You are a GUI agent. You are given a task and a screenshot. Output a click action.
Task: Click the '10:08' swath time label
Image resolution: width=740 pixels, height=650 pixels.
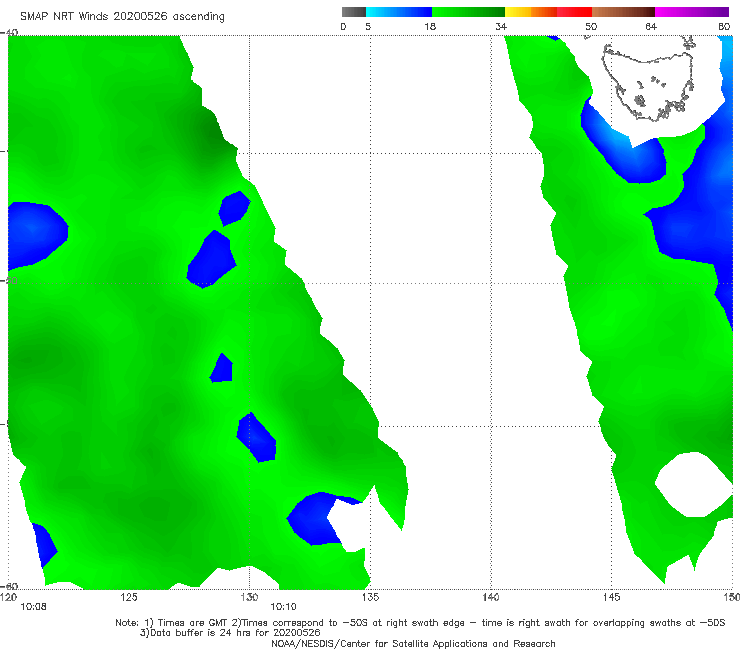pyautogui.click(x=33, y=607)
